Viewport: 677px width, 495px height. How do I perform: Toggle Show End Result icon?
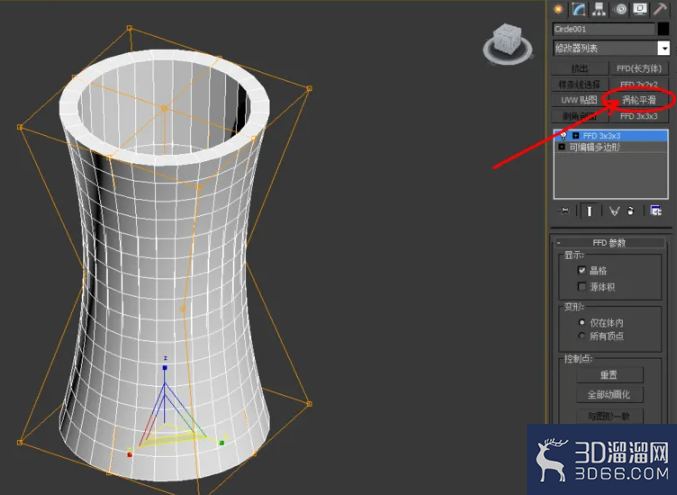click(589, 211)
